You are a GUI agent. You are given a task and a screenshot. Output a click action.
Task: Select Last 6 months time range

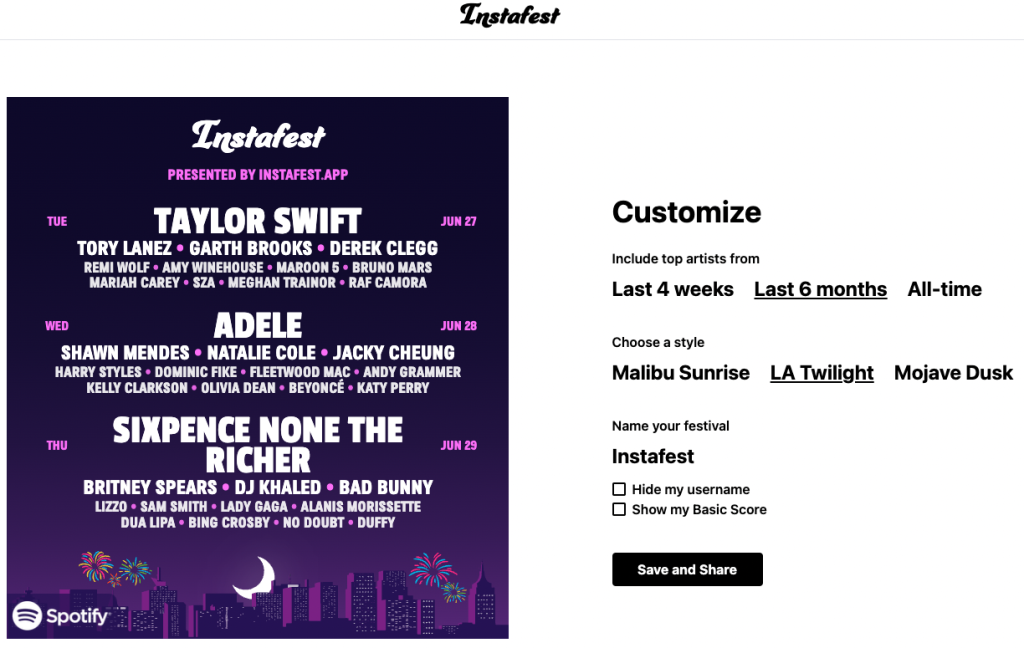820,289
